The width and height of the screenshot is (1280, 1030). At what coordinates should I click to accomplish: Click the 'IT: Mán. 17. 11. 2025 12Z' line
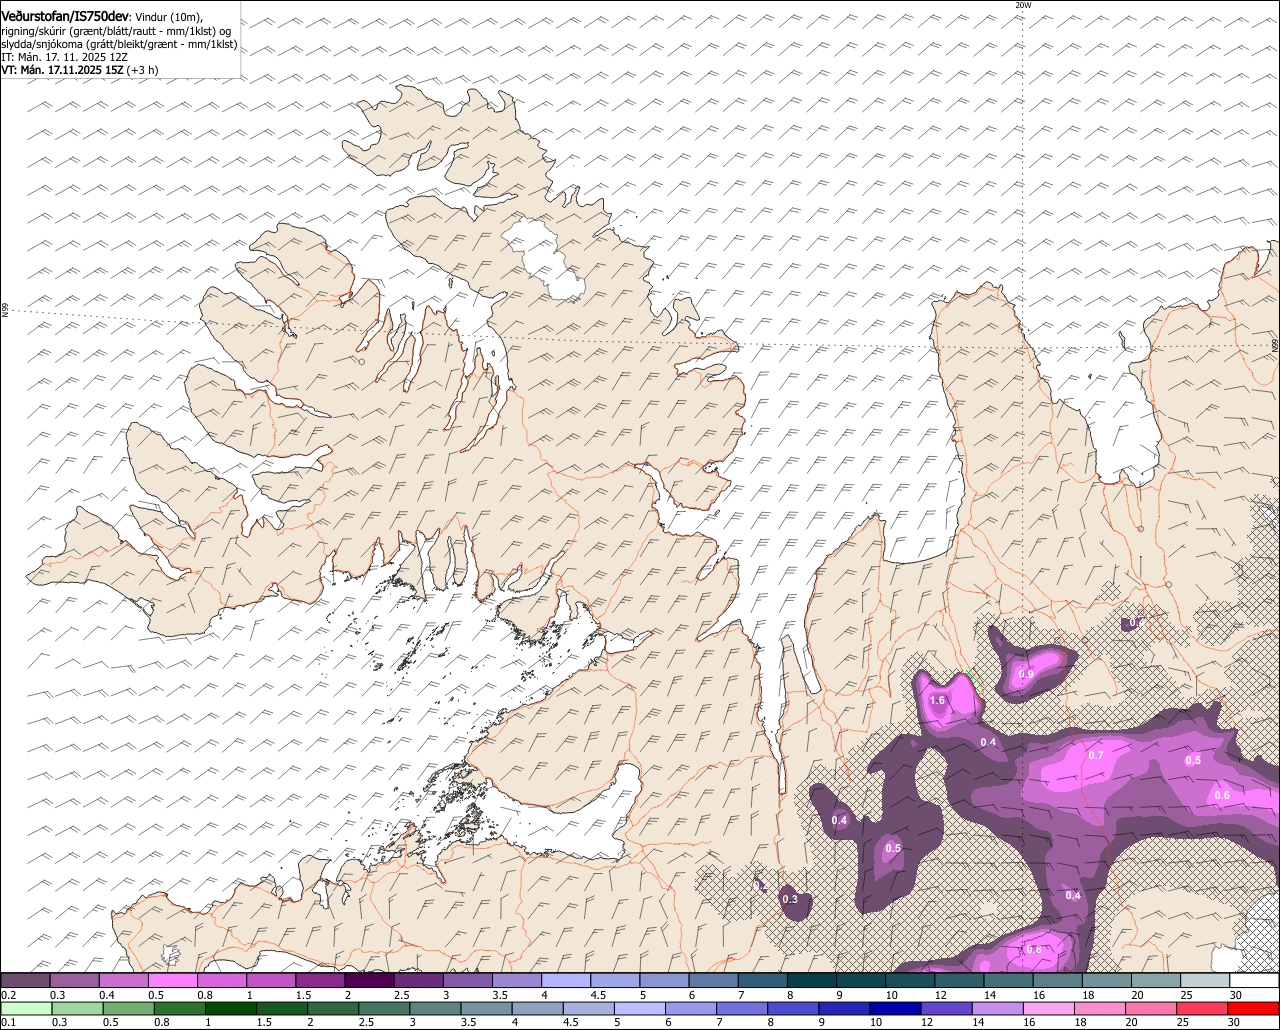coord(64,57)
